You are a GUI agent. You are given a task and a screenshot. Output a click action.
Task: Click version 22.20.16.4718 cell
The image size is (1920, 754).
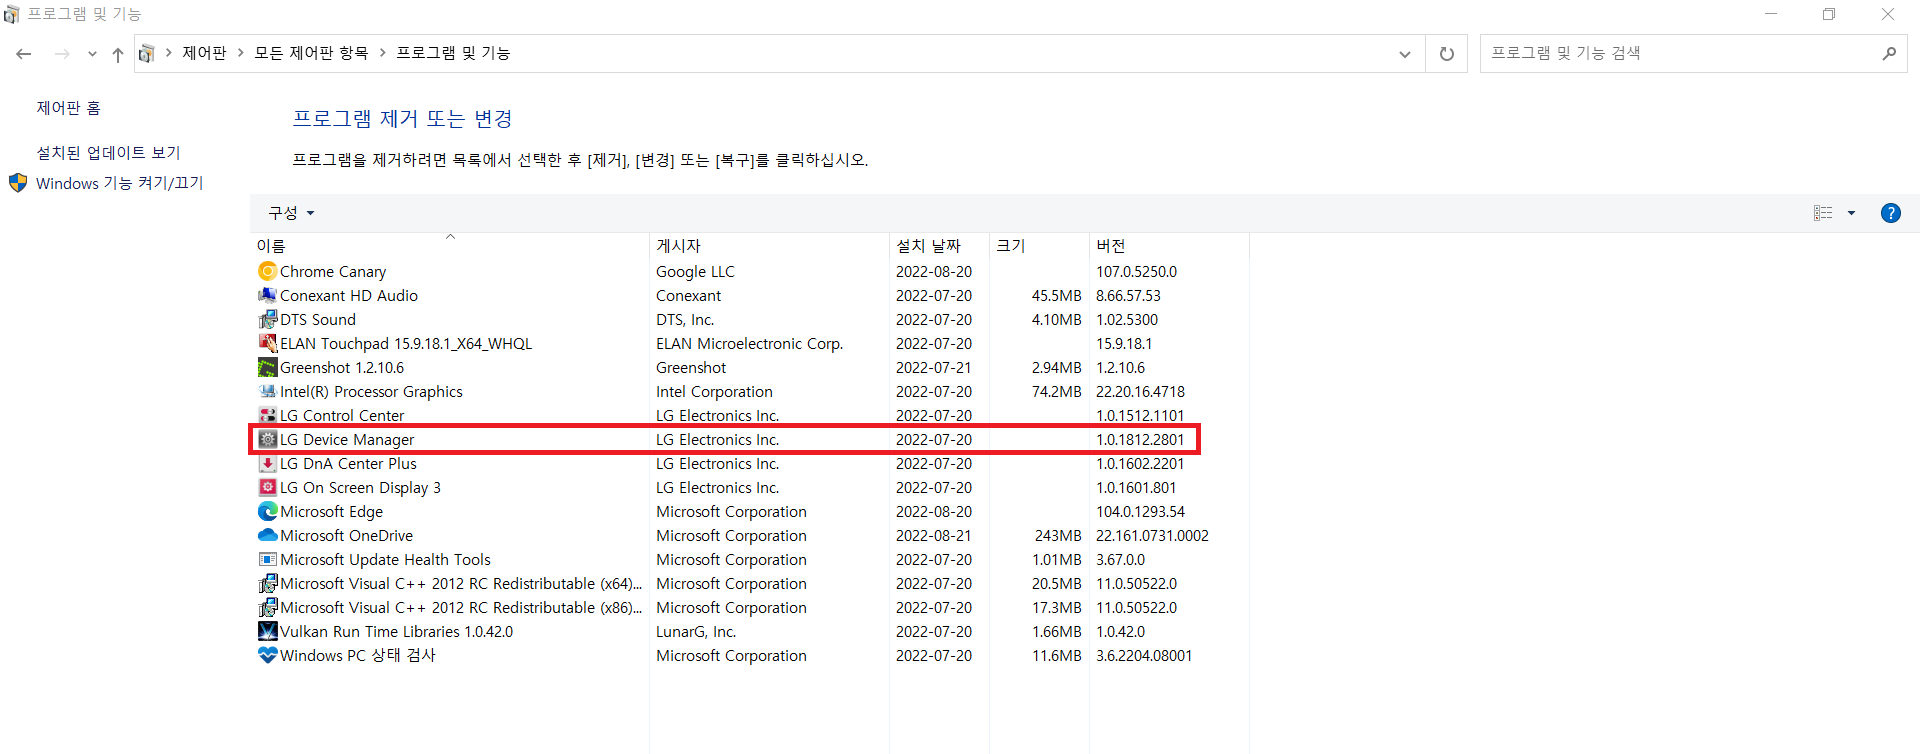coord(1140,391)
